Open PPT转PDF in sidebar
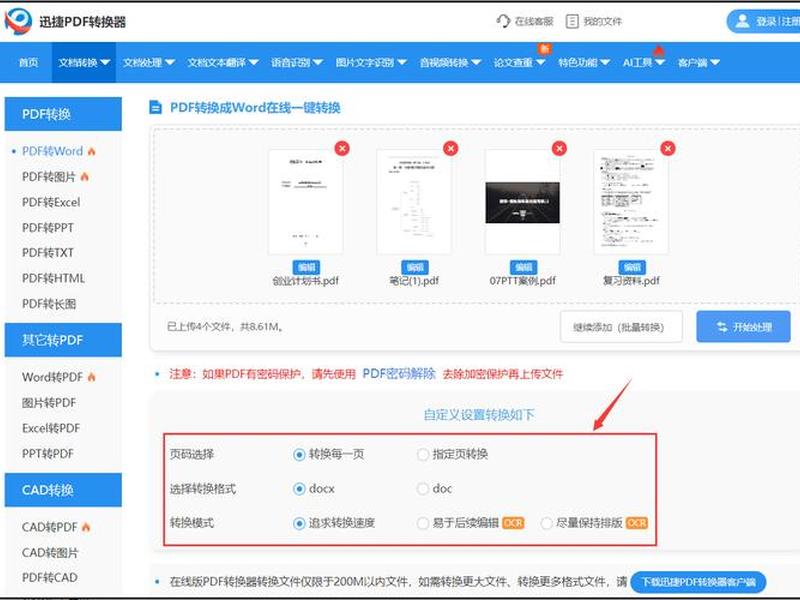 47,454
